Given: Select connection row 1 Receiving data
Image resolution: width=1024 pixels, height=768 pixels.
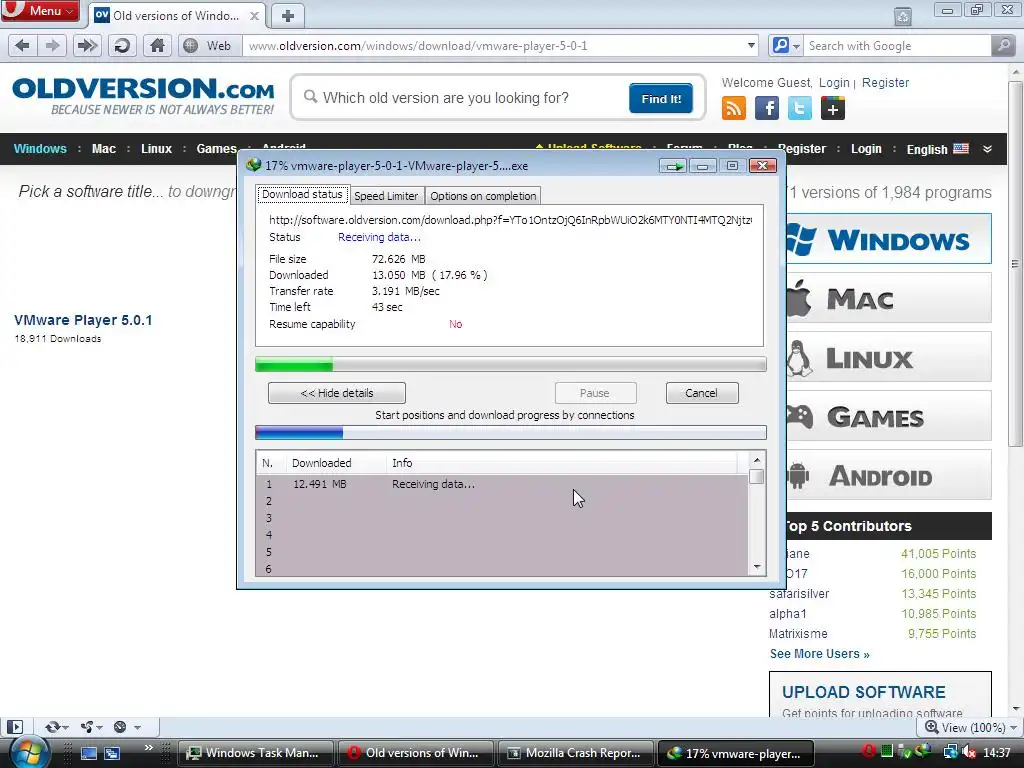Looking at the screenshot, I should point(502,484).
